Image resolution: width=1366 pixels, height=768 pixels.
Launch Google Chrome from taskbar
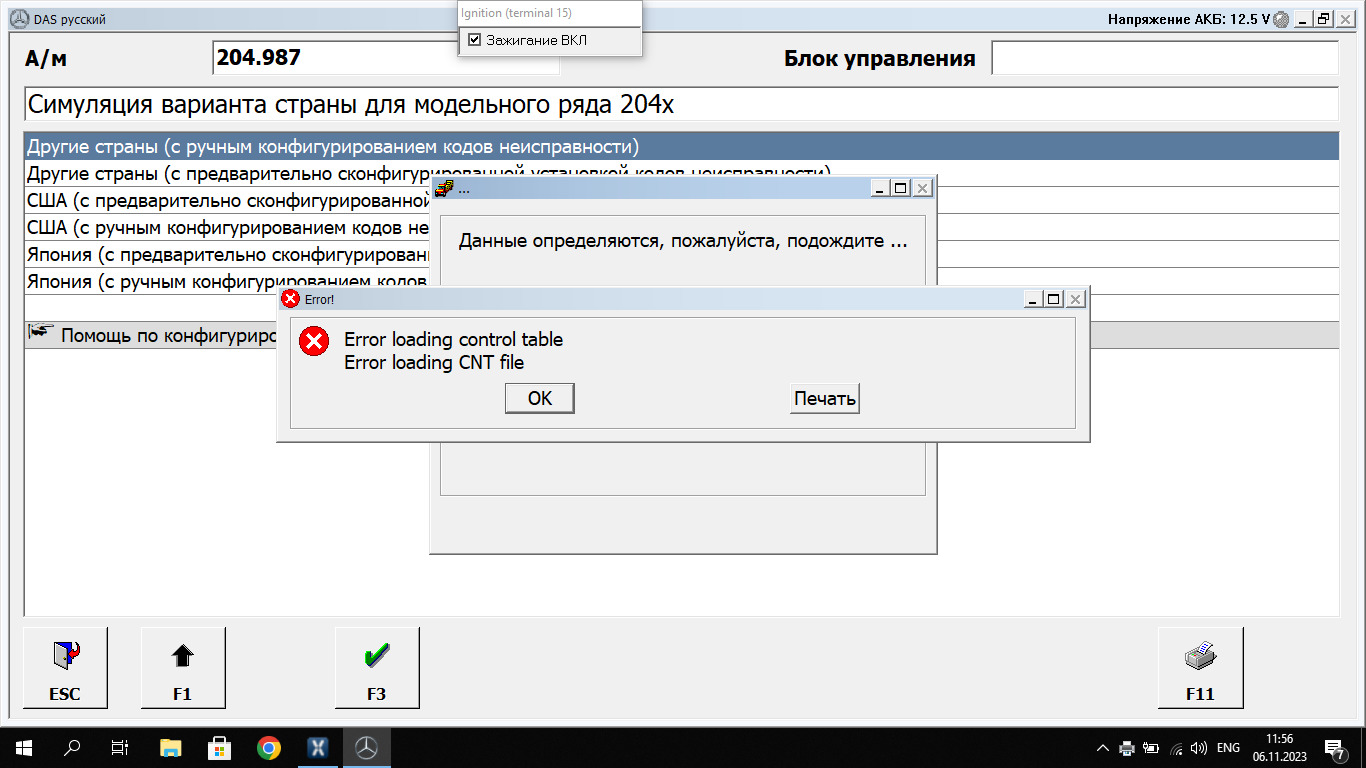[x=268, y=748]
